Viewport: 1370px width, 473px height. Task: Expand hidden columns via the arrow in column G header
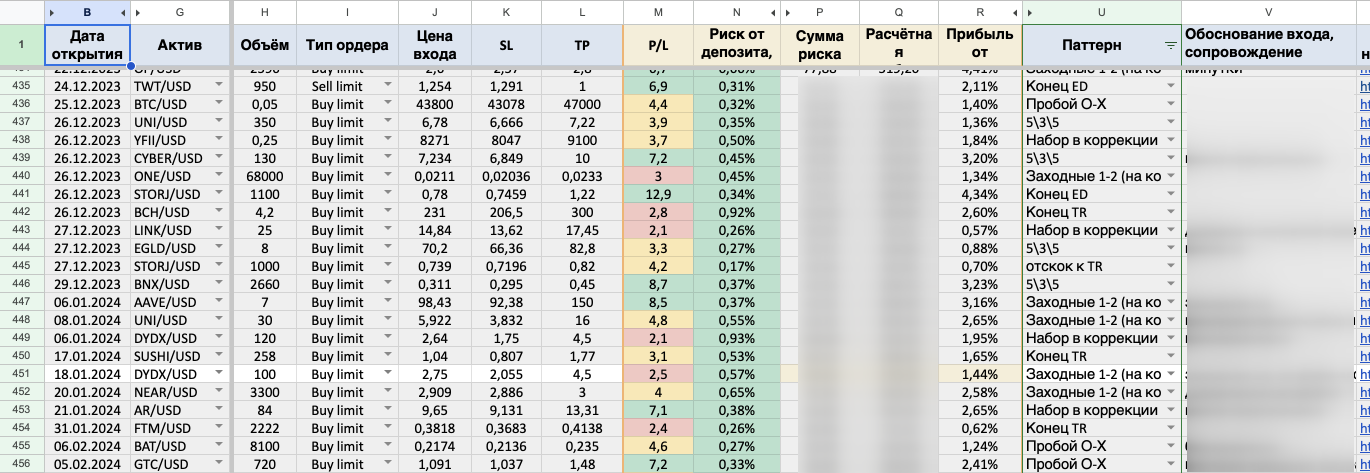coord(137,12)
